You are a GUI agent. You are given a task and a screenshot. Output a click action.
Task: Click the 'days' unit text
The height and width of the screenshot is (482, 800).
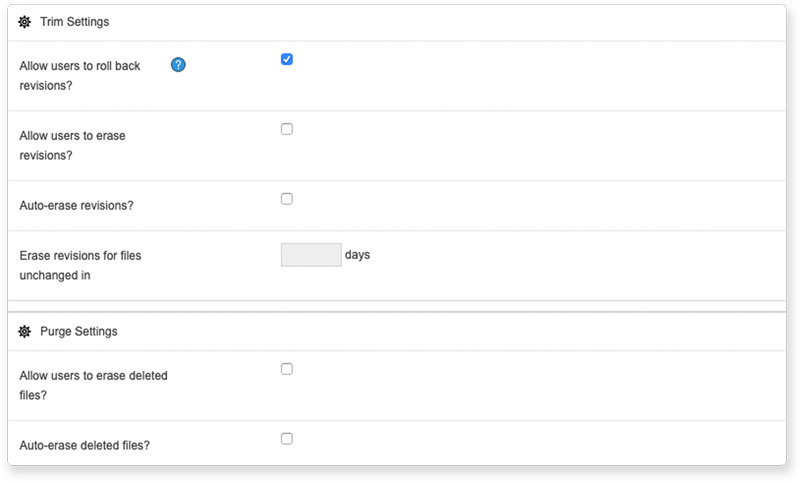coord(357,255)
